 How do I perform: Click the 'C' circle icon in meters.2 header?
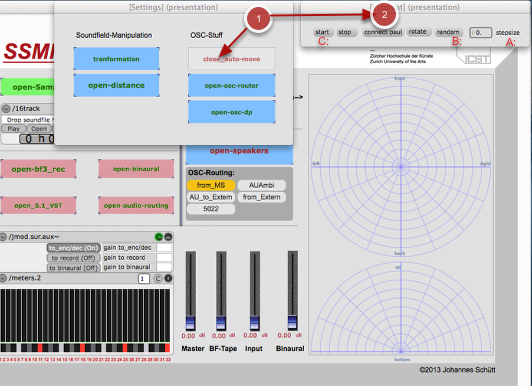158,278
